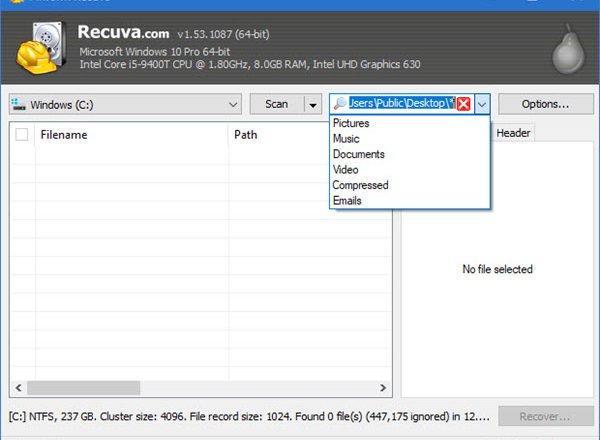Open the Scan button dropdown arrow
The height and width of the screenshot is (440, 600).
313,104
